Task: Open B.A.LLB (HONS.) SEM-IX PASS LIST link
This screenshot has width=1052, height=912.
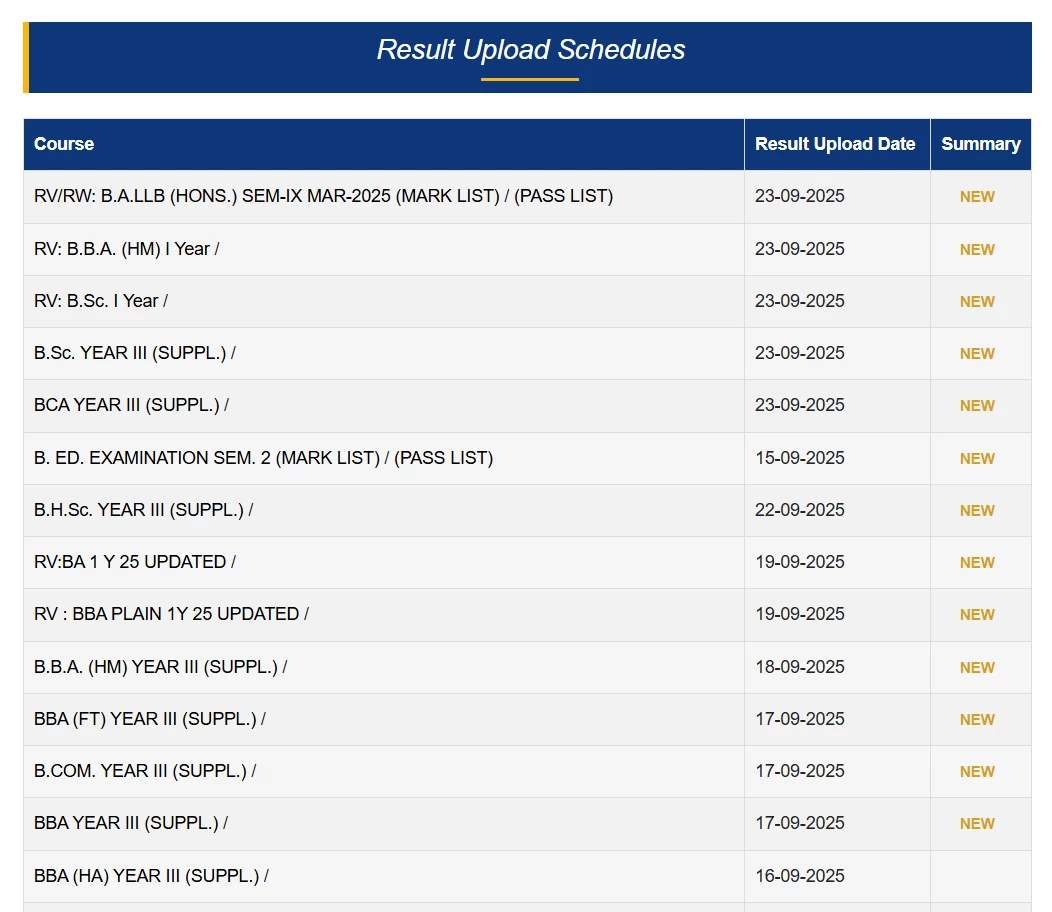Action: (563, 196)
